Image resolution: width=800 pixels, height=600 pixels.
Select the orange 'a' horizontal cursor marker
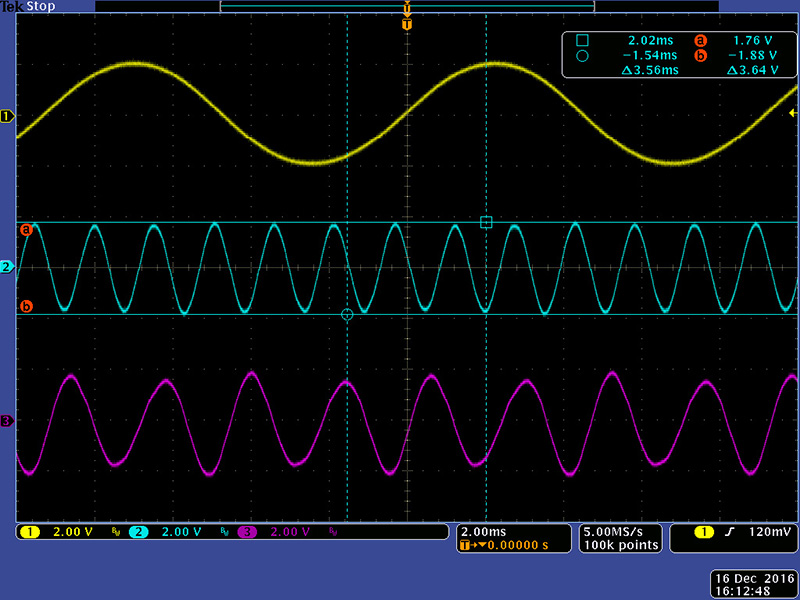[x=27, y=230]
